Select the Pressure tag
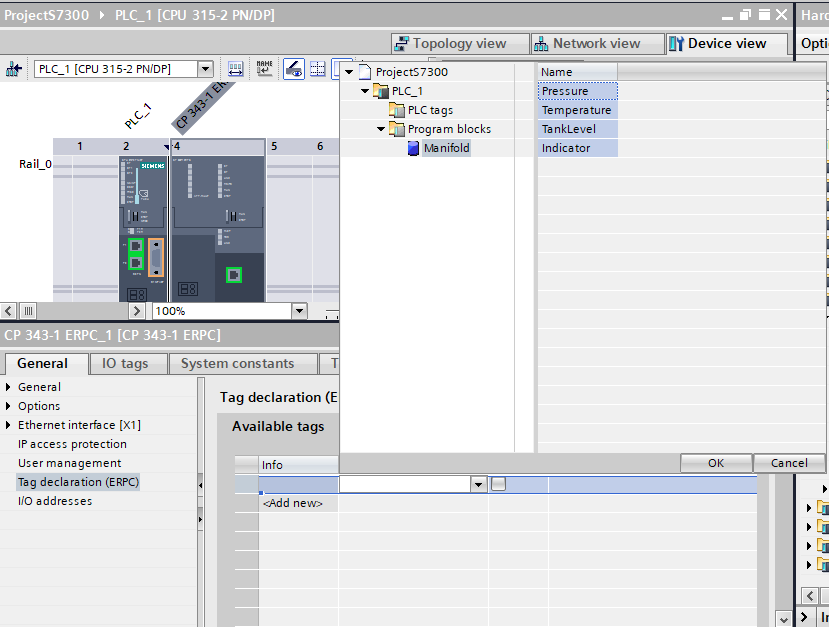The height and width of the screenshot is (627, 829). [578, 91]
